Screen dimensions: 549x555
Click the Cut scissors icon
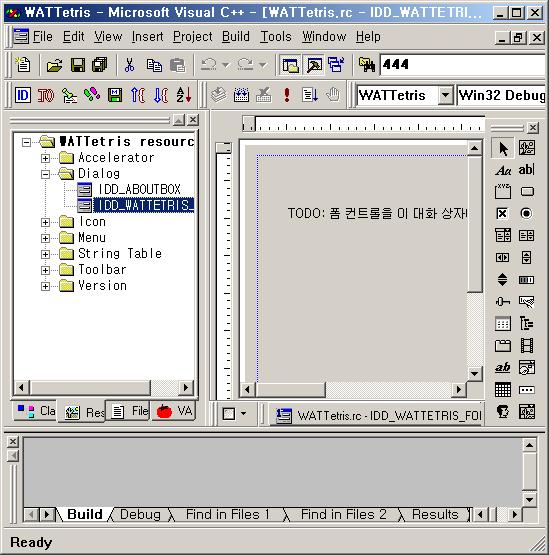click(130, 65)
